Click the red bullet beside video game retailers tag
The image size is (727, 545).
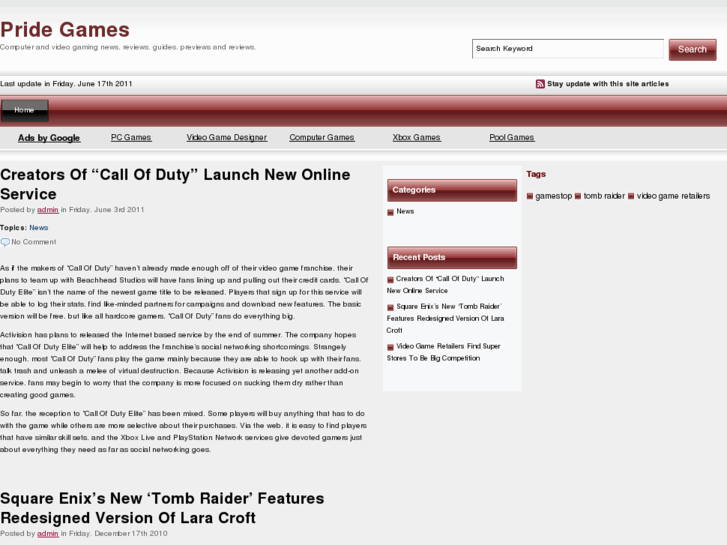[631, 196]
